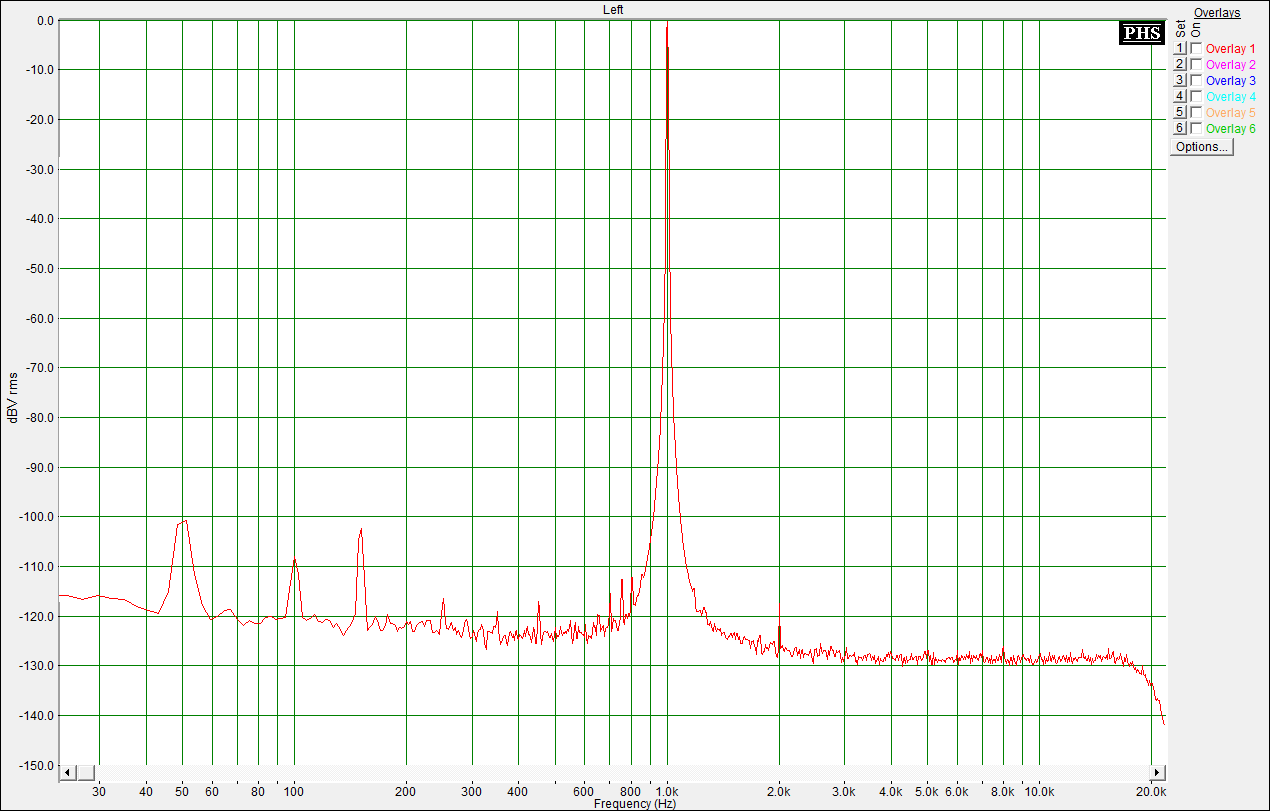1270x811 pixels.
Task: Click the 20.0k frequency axis label
Action: [x=1153, y=792]
